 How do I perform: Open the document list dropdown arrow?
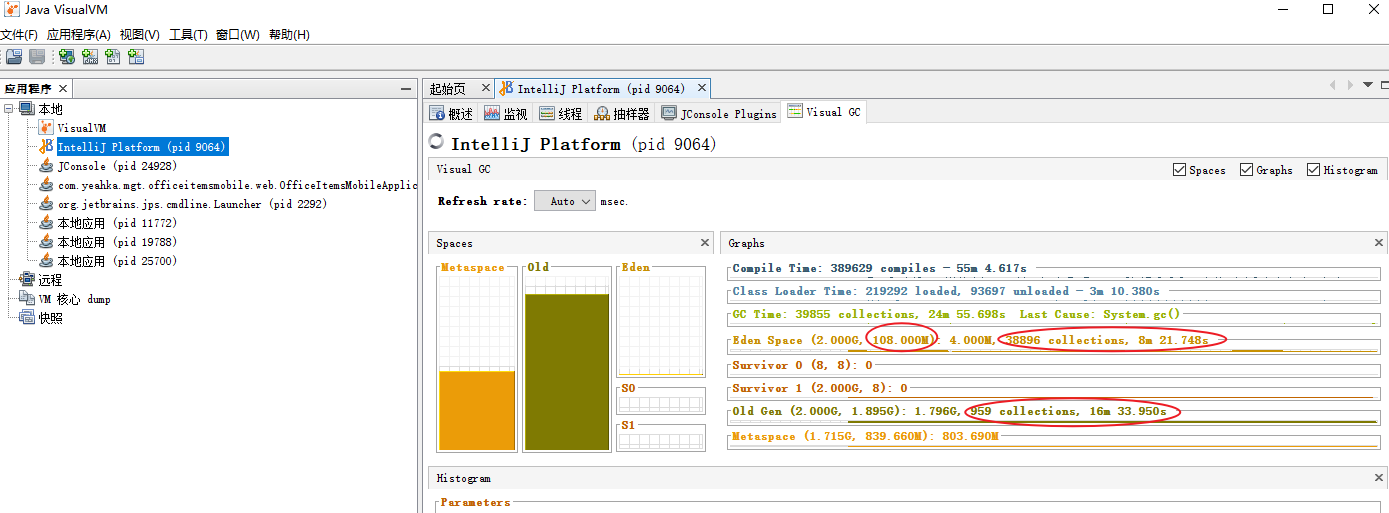tap(1368, 86)
